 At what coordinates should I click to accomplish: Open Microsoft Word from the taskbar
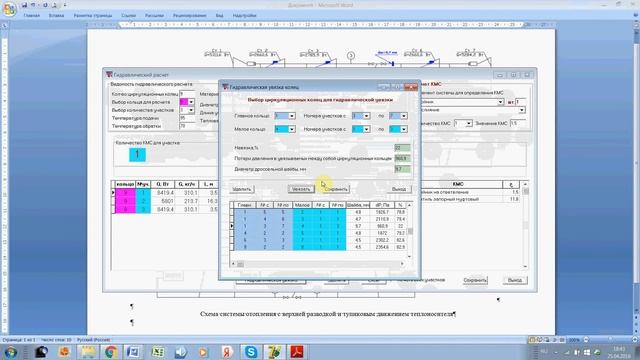(133, 351)
